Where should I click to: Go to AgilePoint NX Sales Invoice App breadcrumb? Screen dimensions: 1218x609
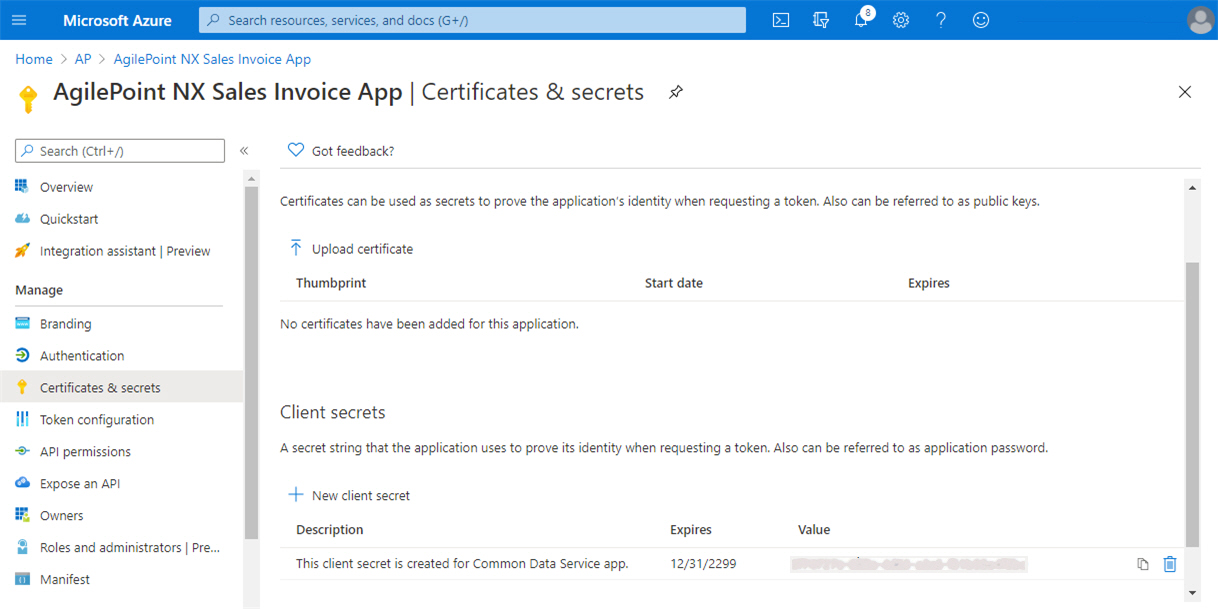pos(212,59)
